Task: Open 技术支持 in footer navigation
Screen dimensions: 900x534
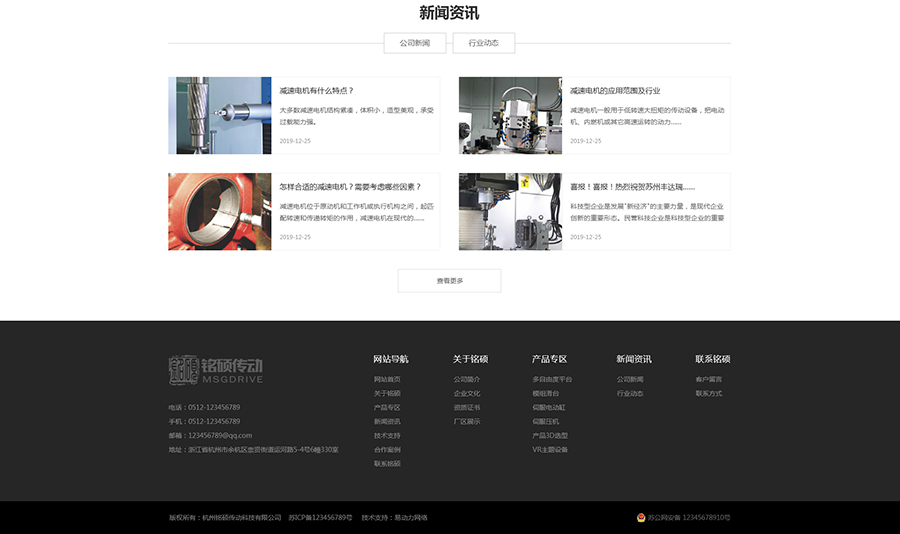Action: 387,435
